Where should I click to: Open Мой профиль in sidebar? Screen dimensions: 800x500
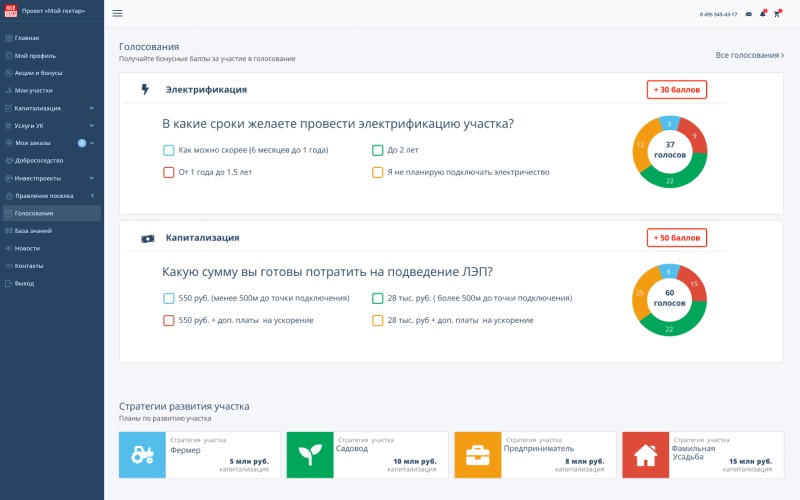pyautogui.click(x=35, y=55)
